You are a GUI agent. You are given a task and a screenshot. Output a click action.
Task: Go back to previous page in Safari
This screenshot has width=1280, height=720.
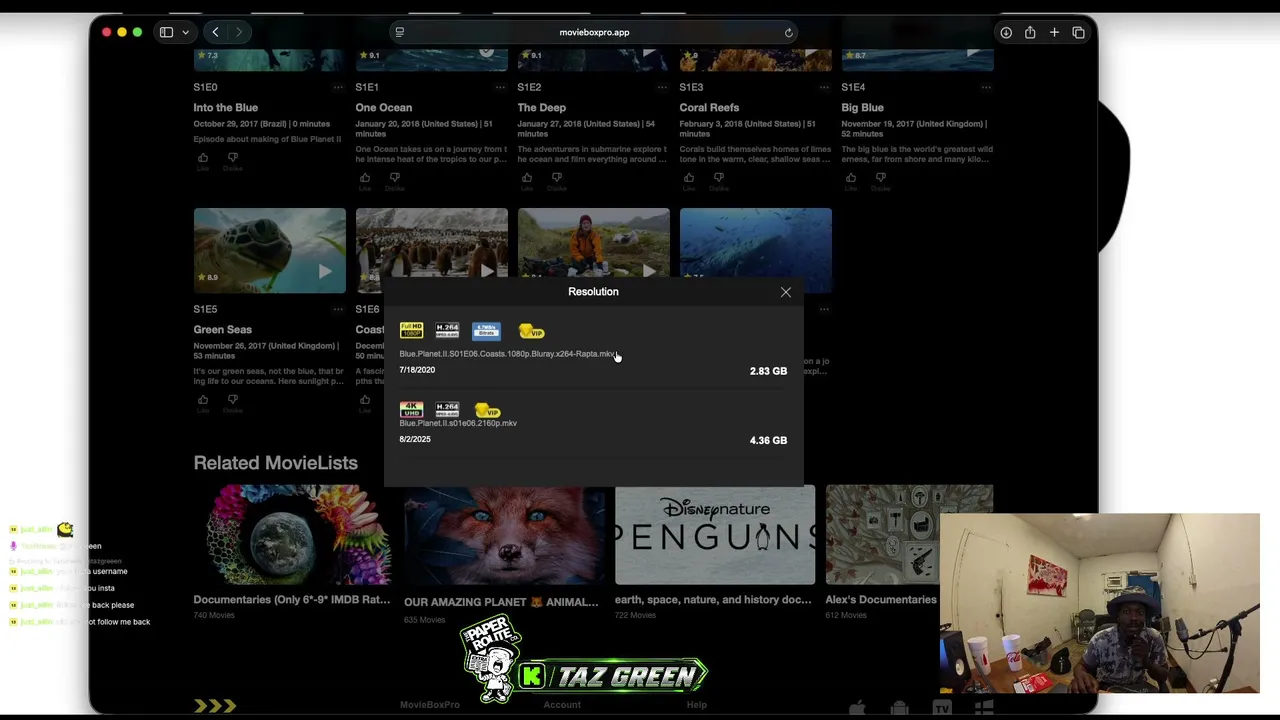[x=215, y=32]
